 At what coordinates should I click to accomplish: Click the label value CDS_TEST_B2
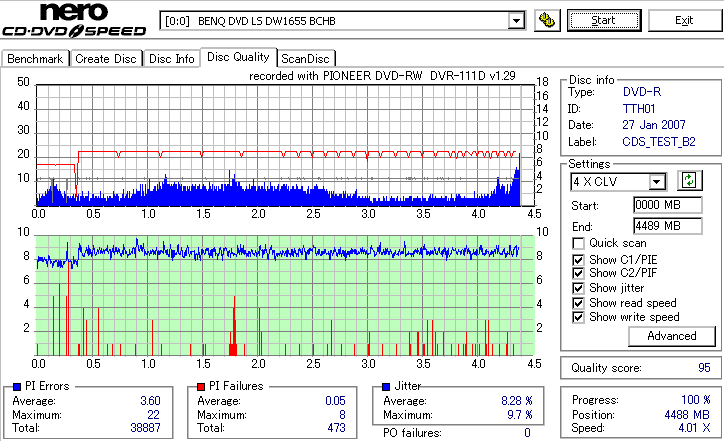click(659, 142)
